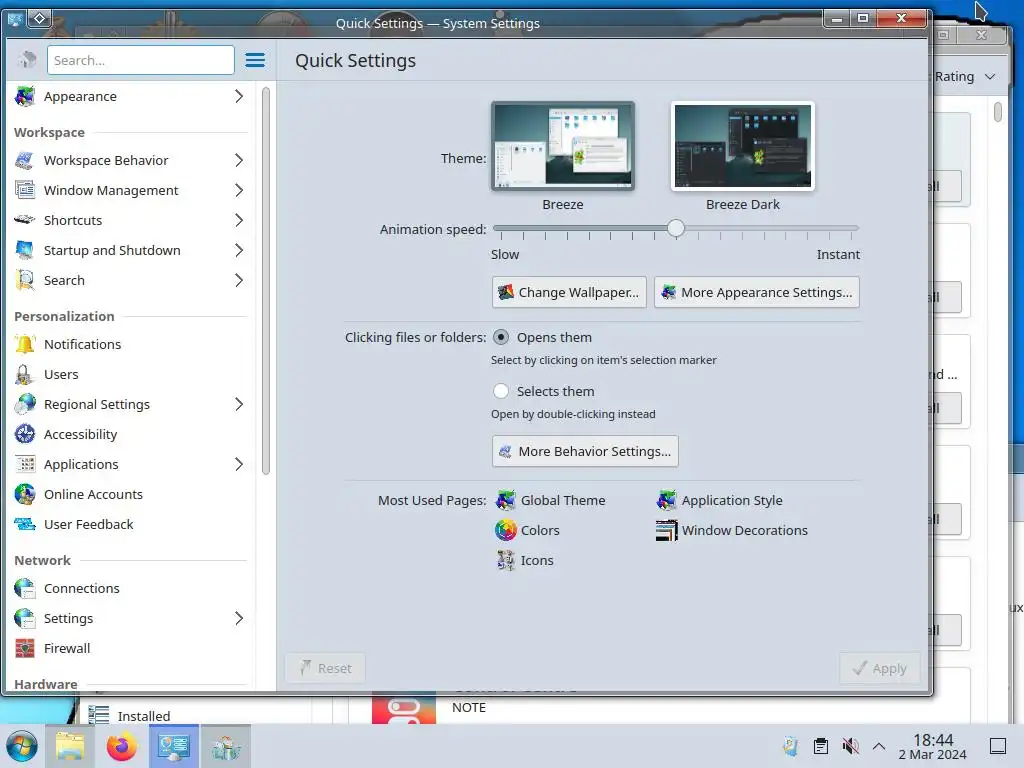Screen dimensions: 1024x768
Task: Click the Workspace Behavior icon
Action: point(25,160)
